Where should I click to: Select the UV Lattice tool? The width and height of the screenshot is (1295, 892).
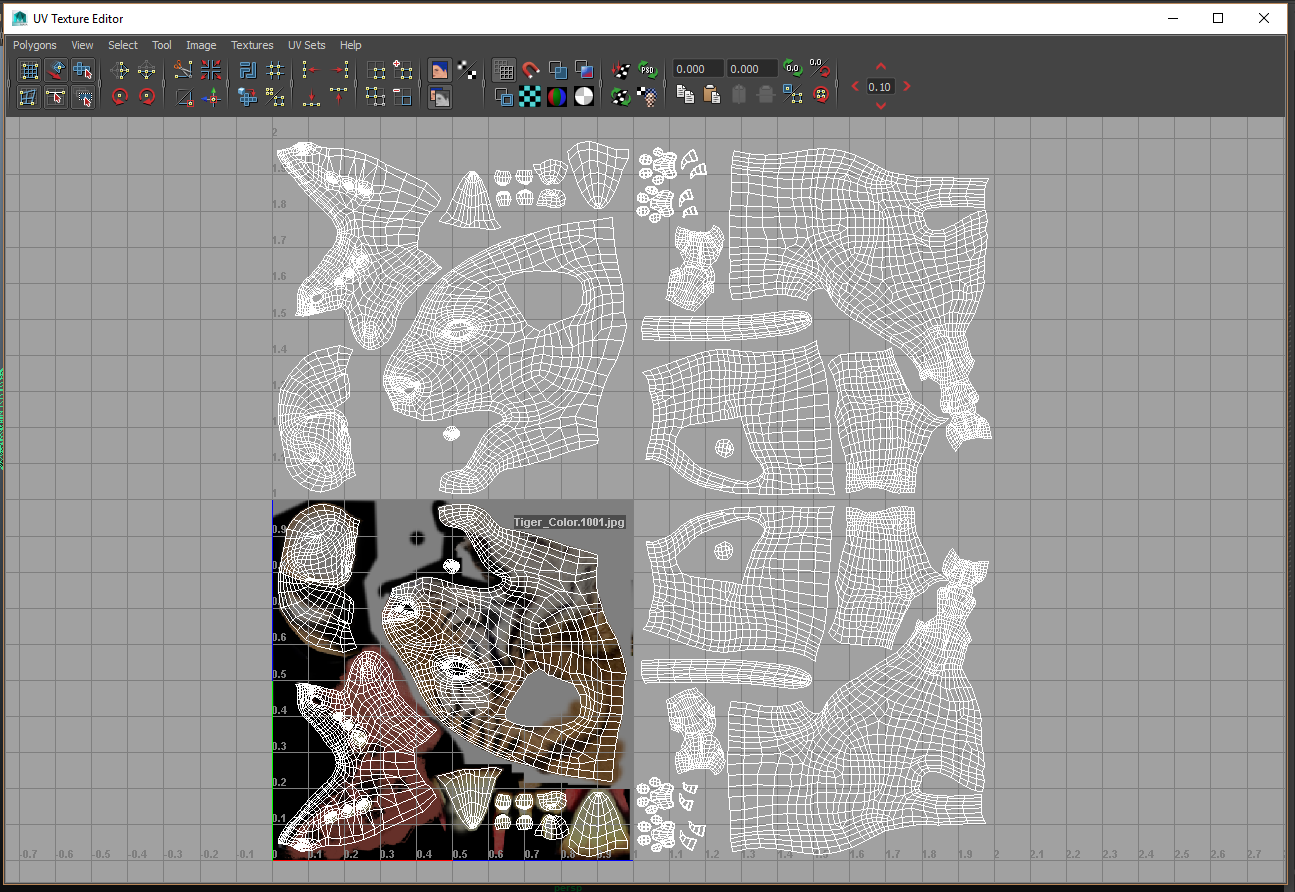click(29, 70)
